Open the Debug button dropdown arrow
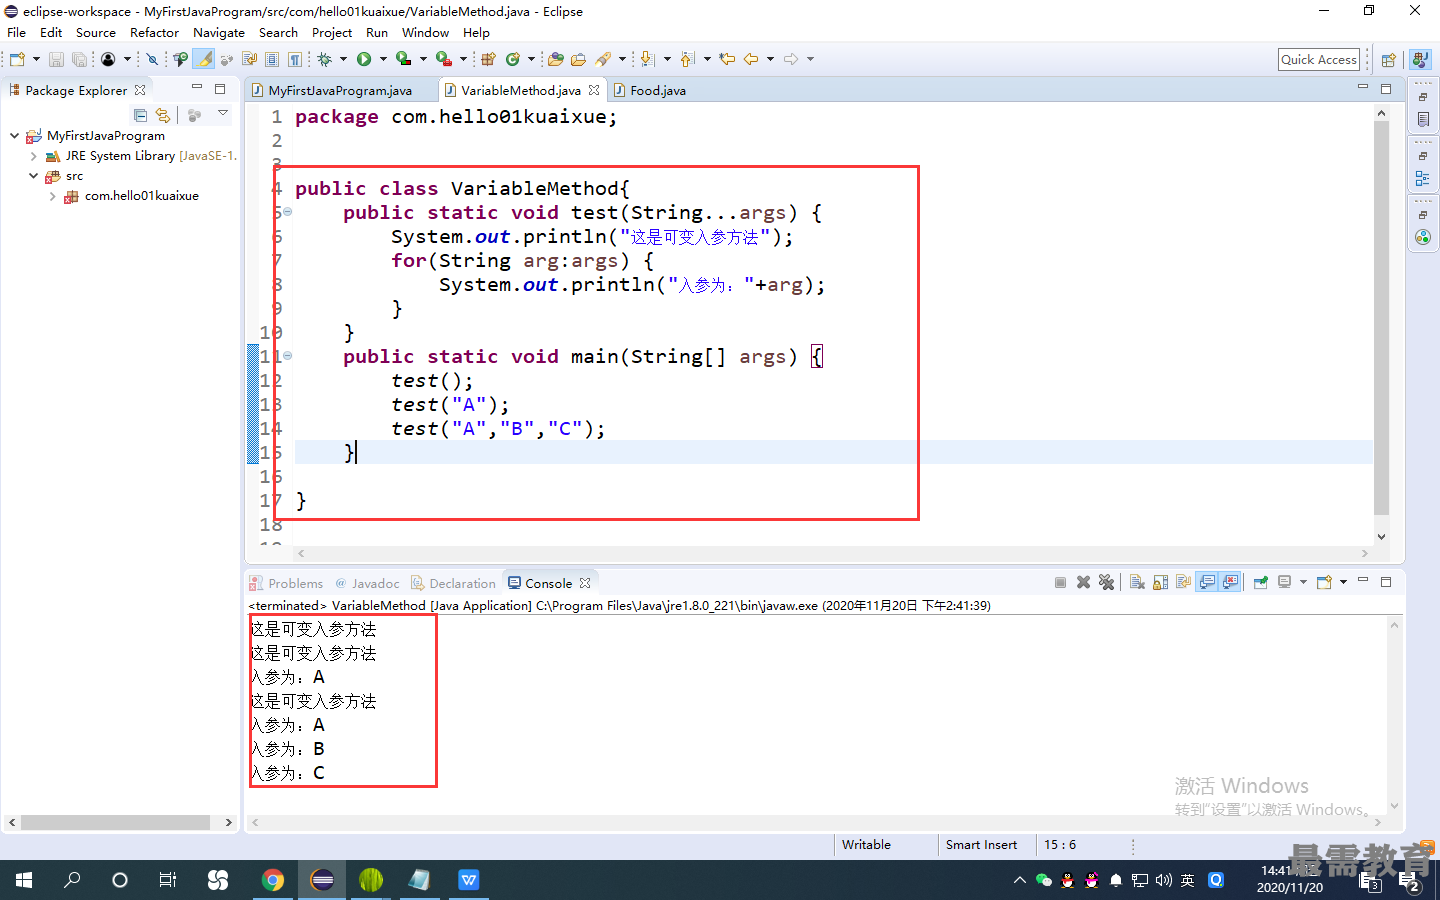1440x900 pixels. (x=343, y=59)
